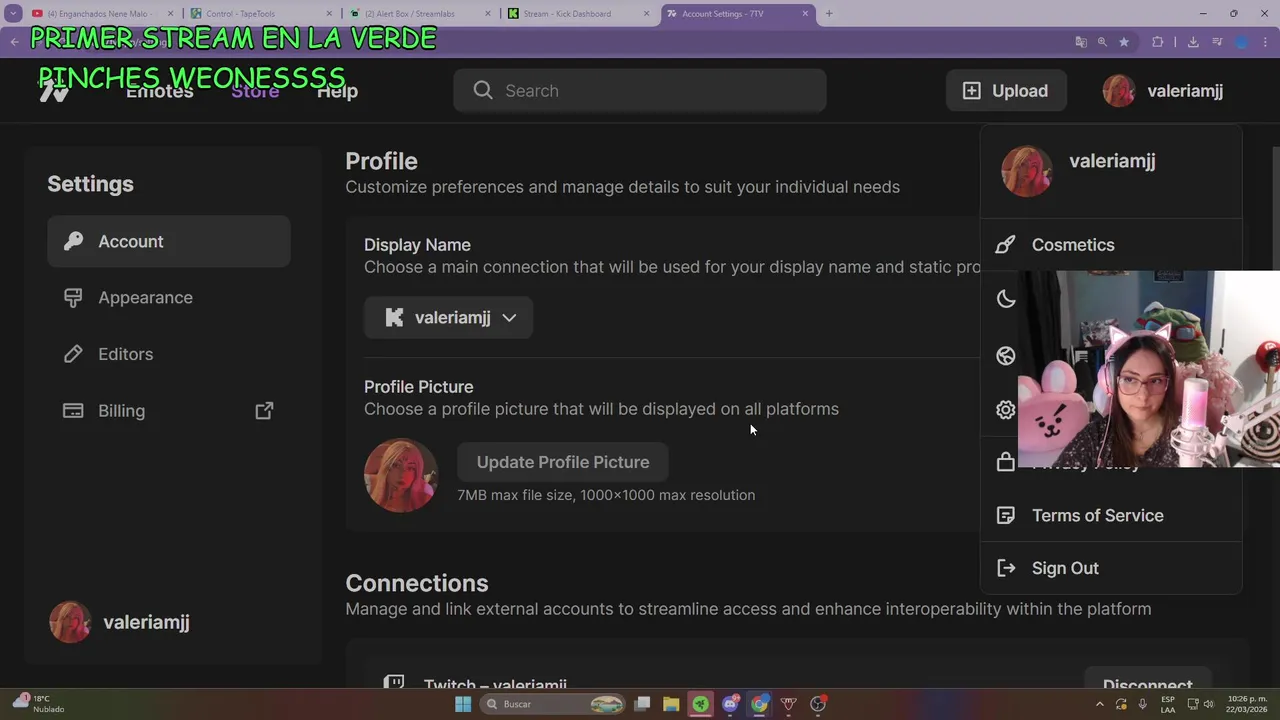Open the Account settings section
The height and width of the screenshot is (720, 1280).
point(169,241)
